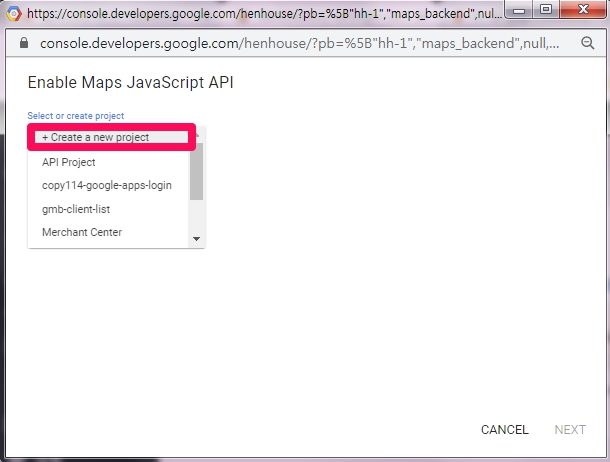The width and height of the screenshot is (610, 462).
Task: Click the NEXT button
Action: [570, 430]
